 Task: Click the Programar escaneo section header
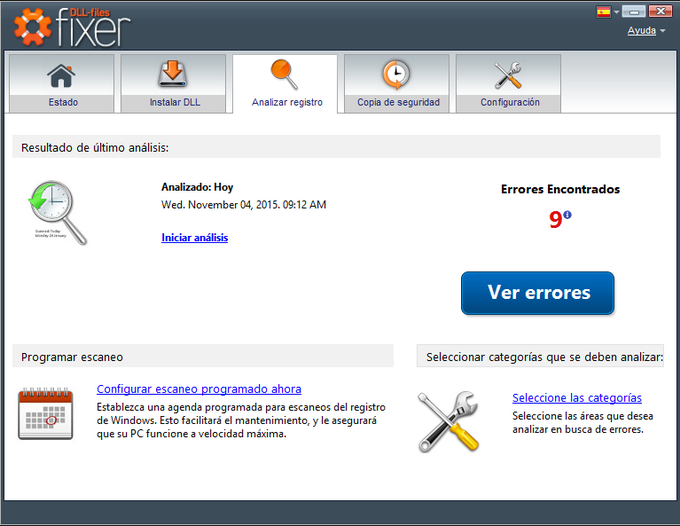click(x=203, y=356)
